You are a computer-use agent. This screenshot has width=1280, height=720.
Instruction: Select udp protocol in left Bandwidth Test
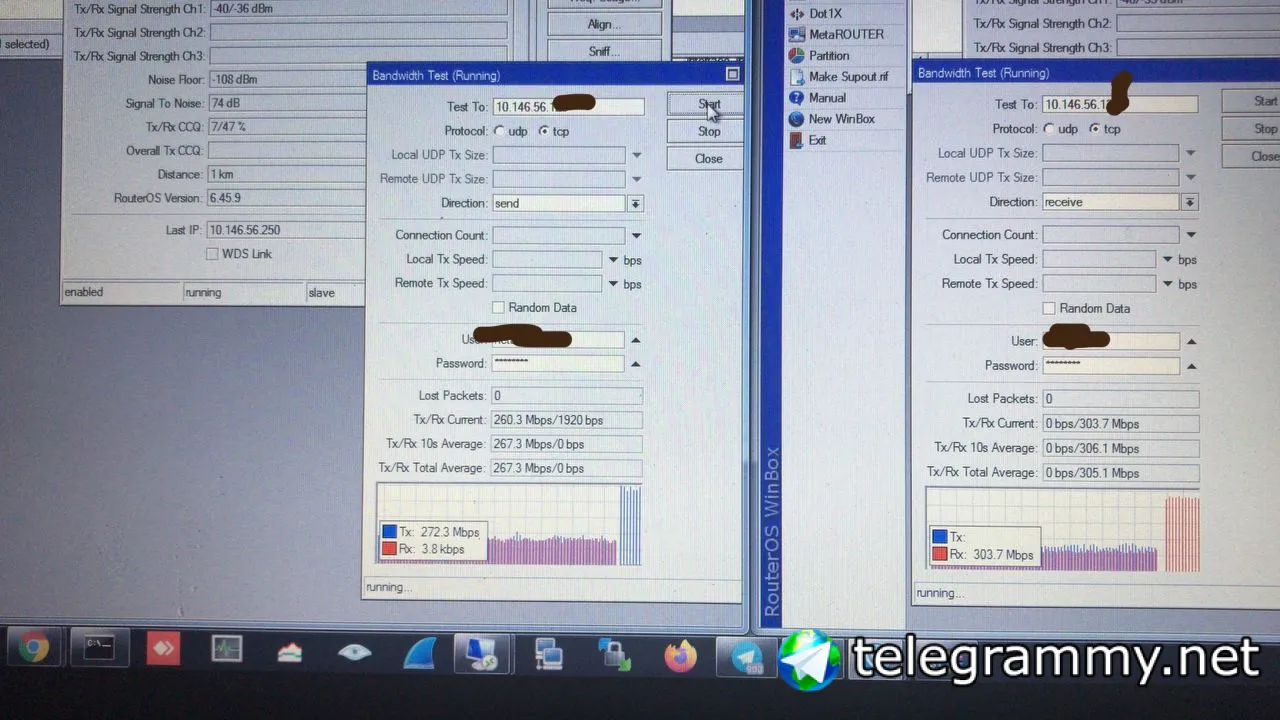click(x=499, y=131)
